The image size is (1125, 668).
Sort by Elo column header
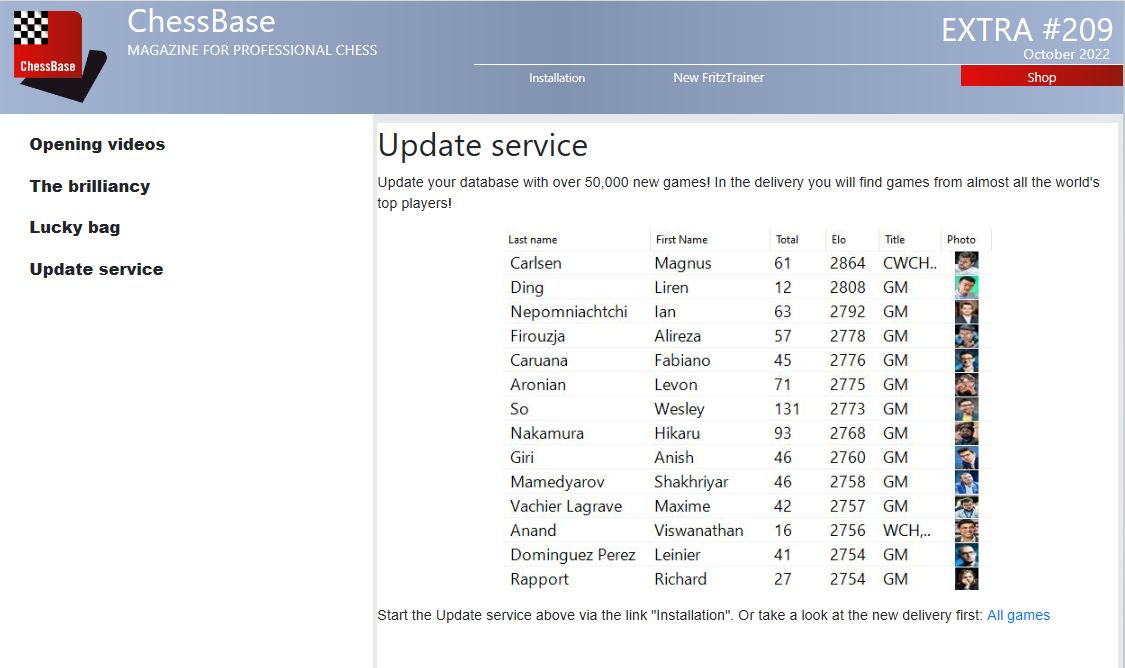pos(839,240)
